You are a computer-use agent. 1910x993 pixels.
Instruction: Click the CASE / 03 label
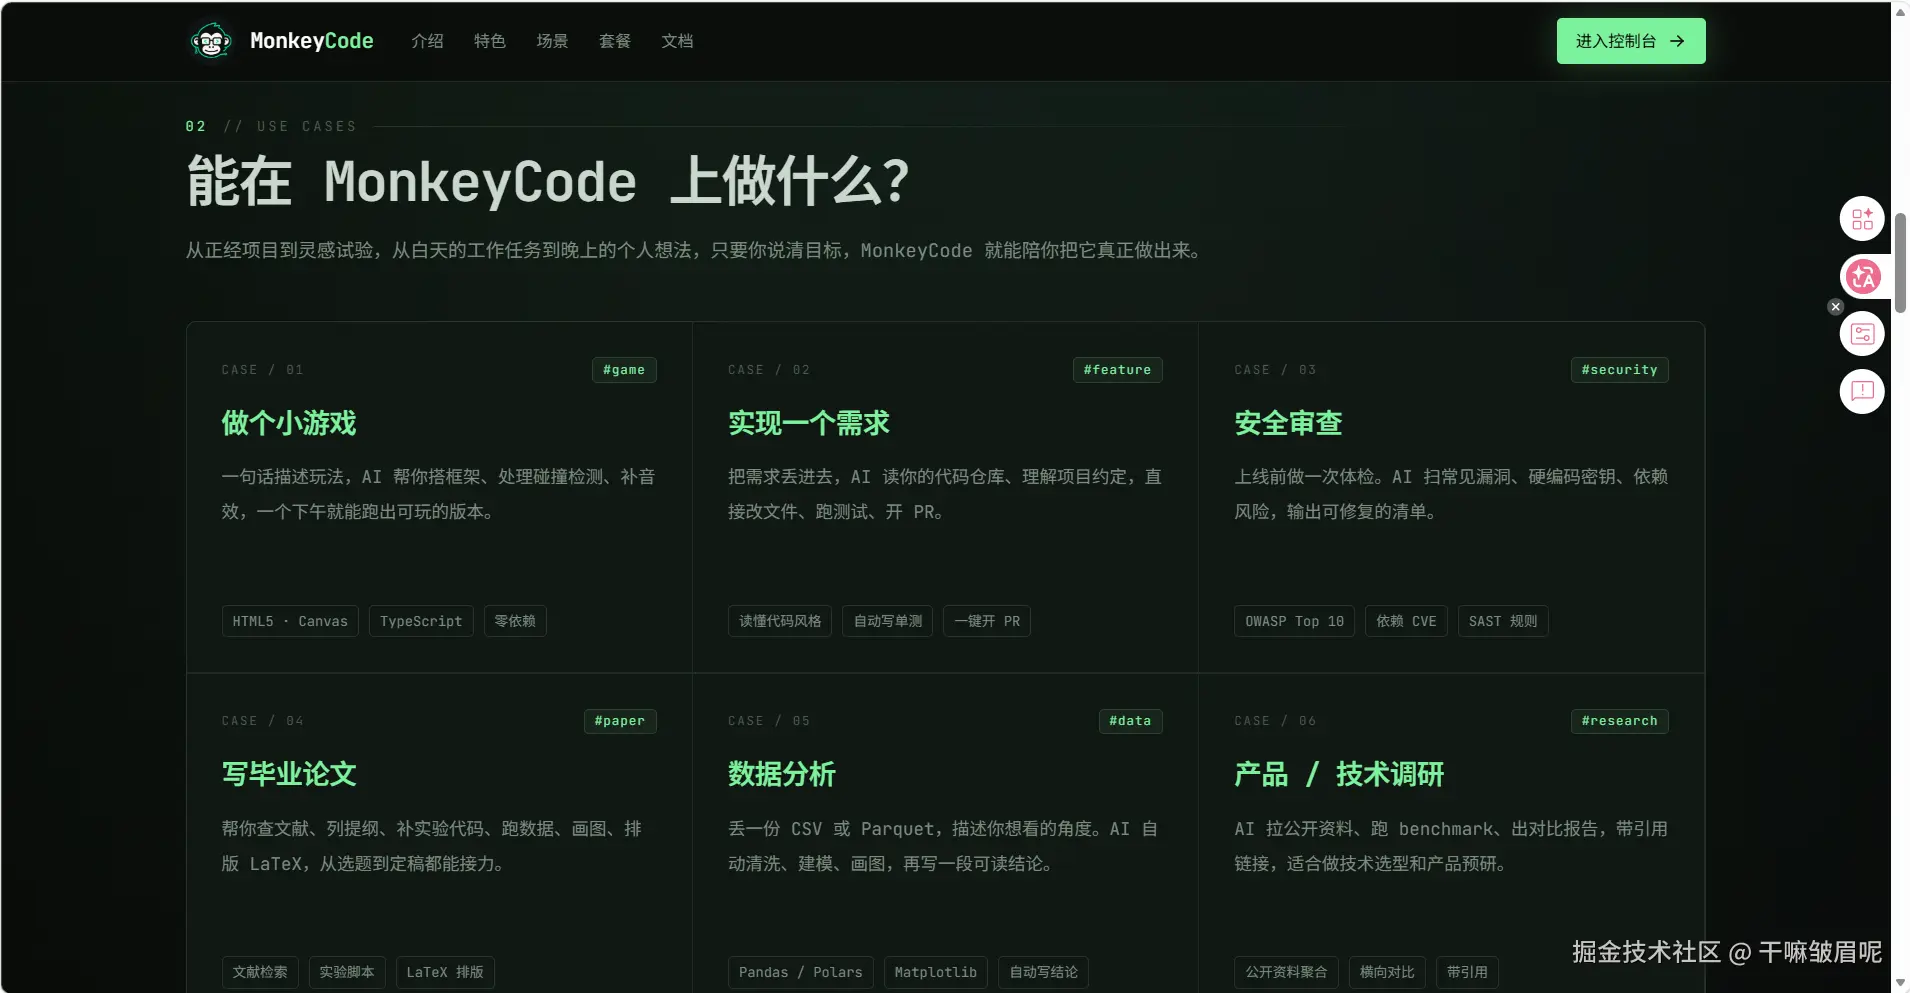(1275, 370)
